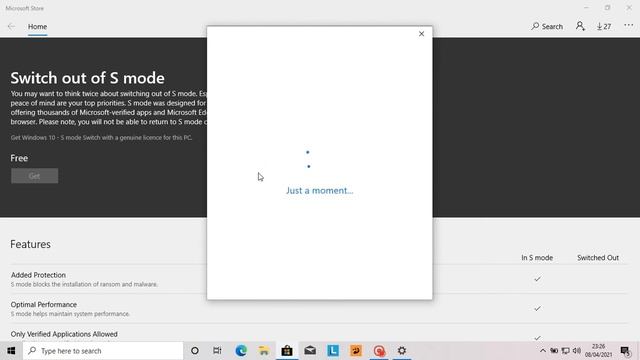The width and height of the screenshot is (640, 360).
Task: Click the Get Windows 10 S mode Switch licence text
Action: (101, 138)
